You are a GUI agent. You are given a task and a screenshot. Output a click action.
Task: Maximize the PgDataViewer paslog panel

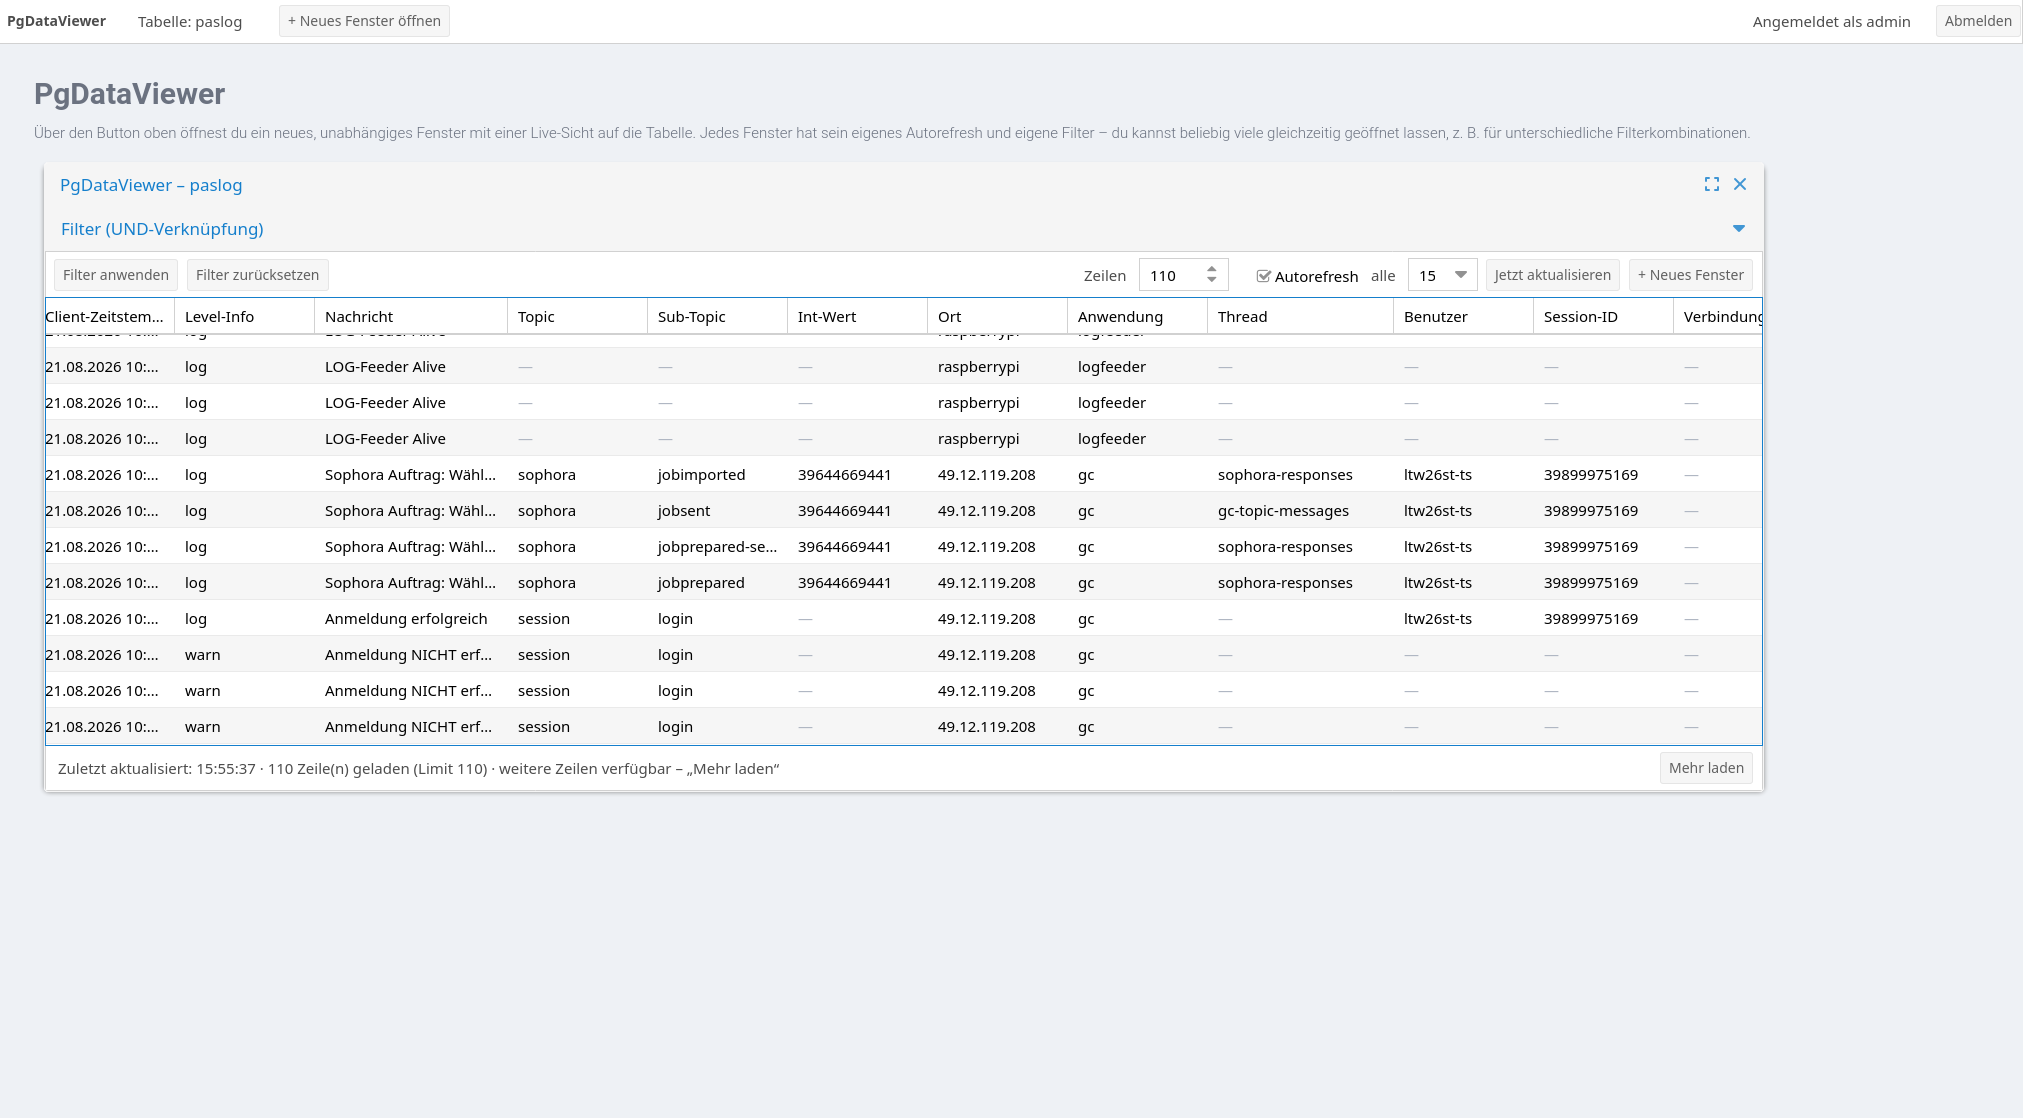[1712, 184]
